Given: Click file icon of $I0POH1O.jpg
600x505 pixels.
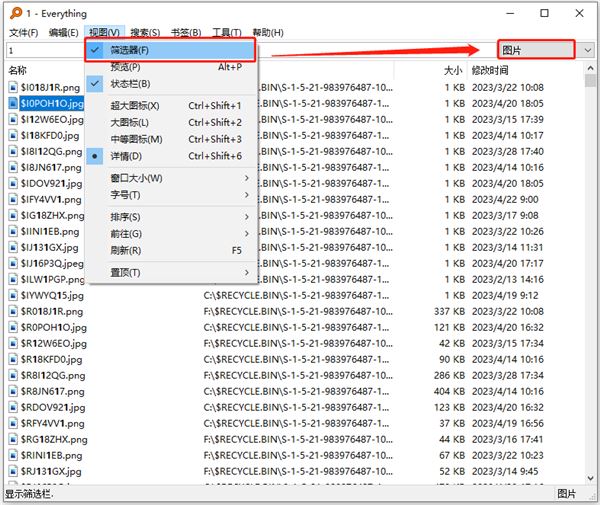Looking at the screenshot, I should (x=13, y=103).
